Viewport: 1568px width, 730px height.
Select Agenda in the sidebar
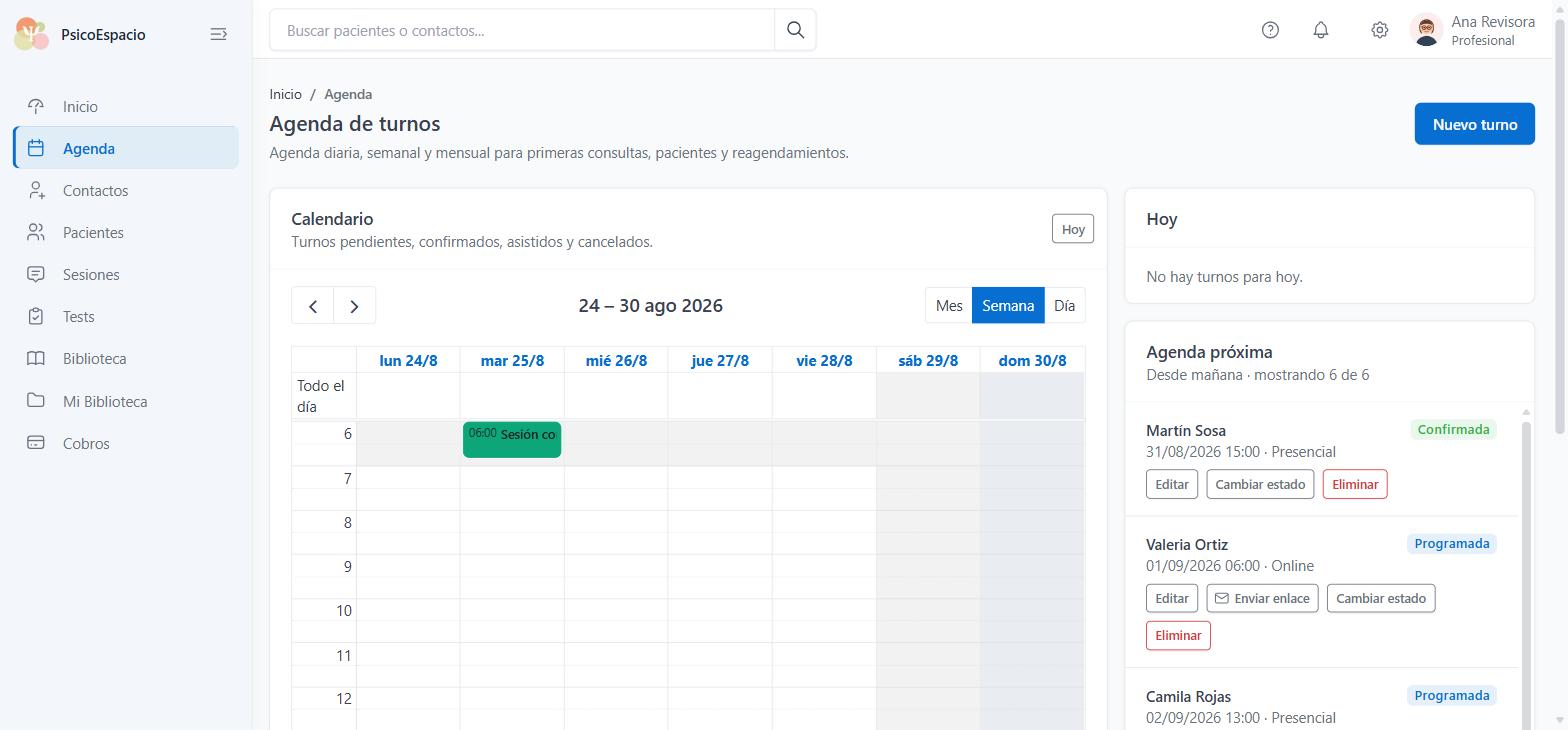point(126,148)
